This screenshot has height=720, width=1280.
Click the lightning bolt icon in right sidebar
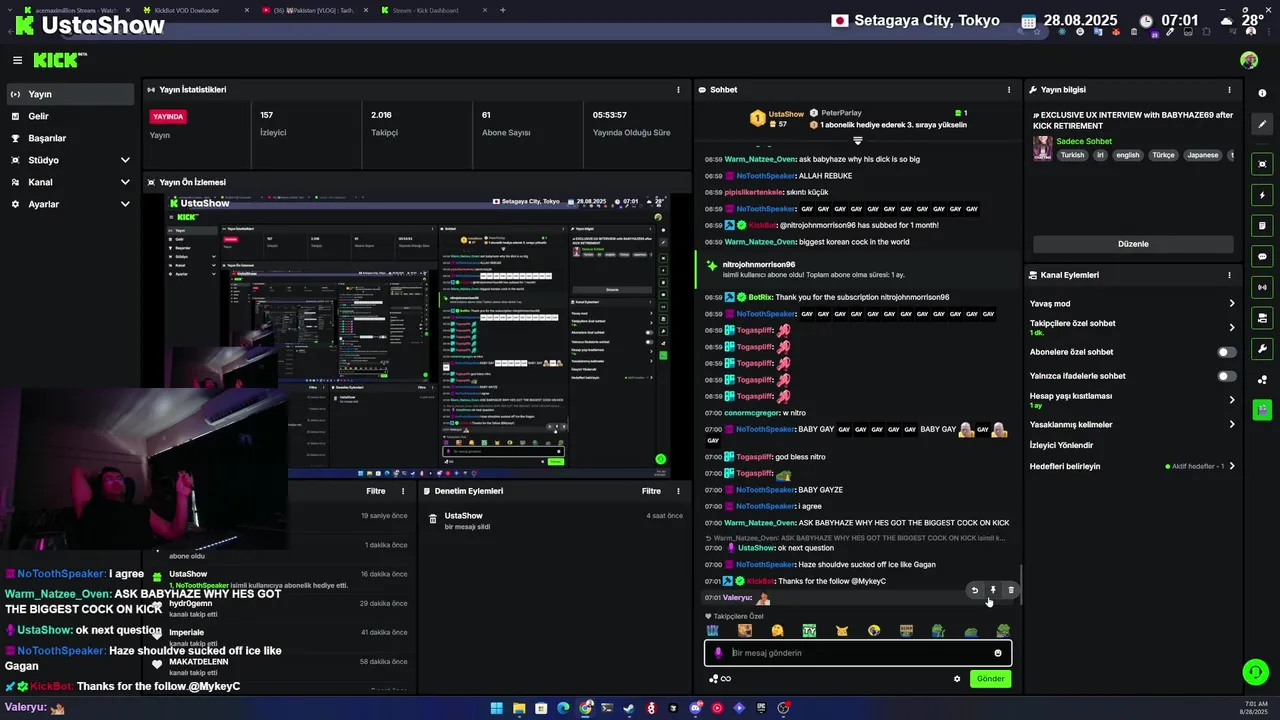pos(1263,195)
